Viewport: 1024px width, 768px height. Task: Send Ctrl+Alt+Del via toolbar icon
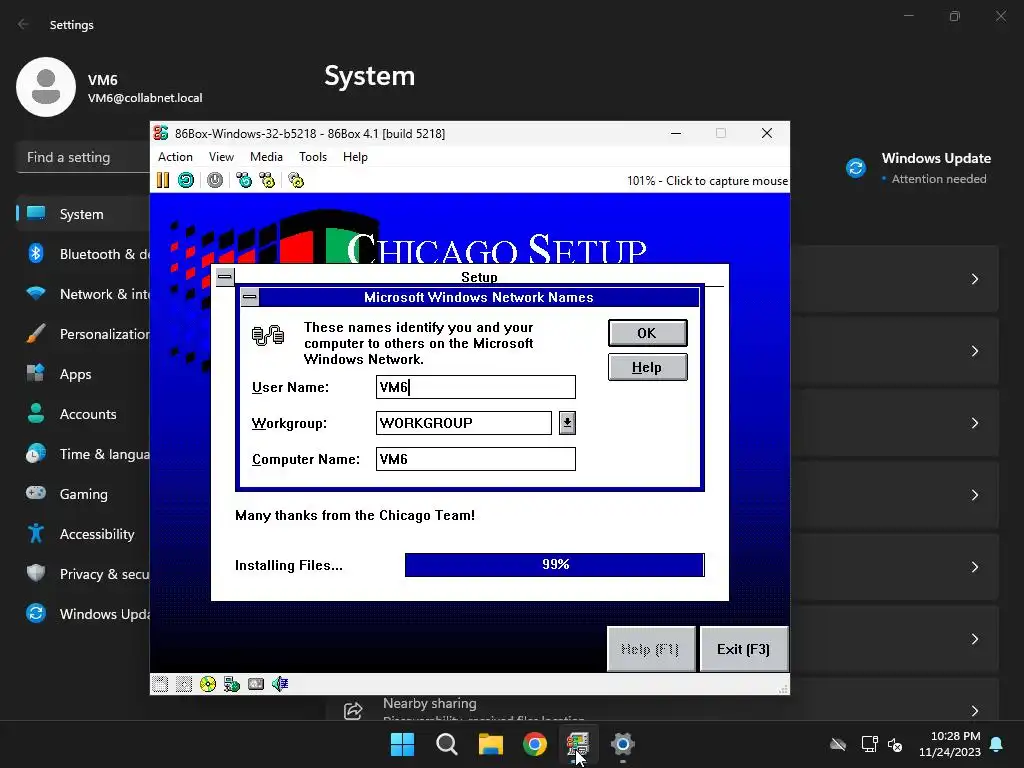point(244,180)
